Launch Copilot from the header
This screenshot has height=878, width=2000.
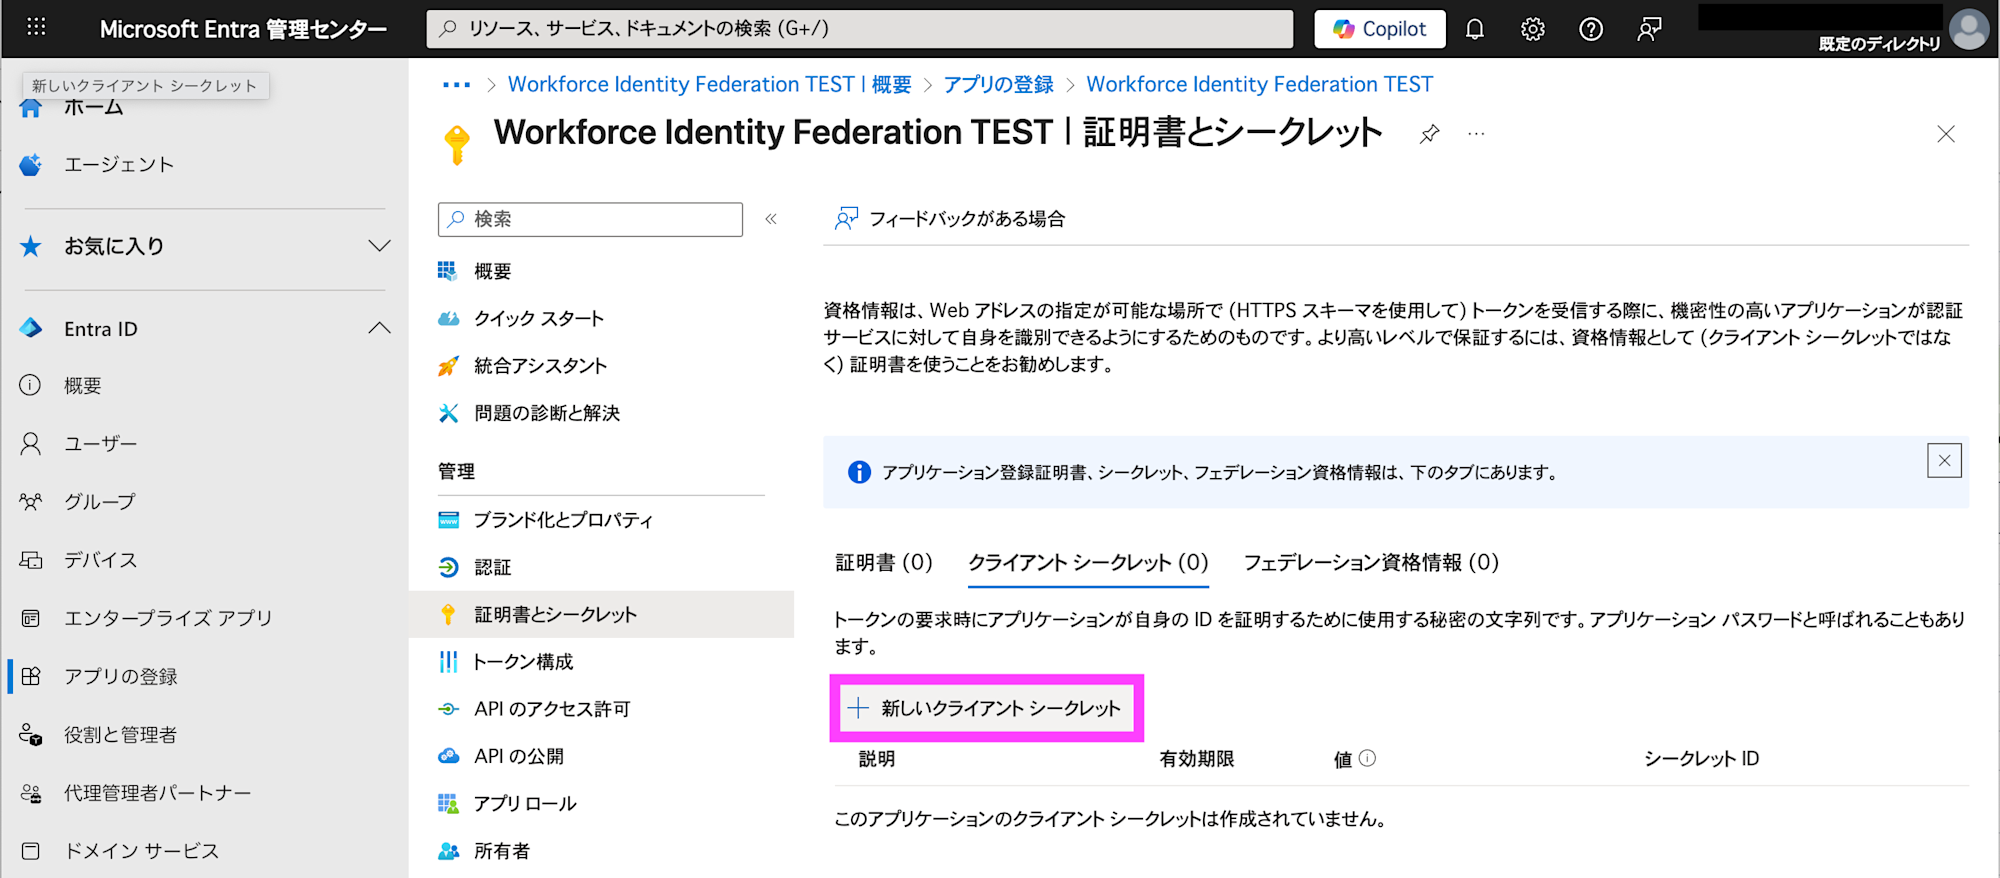coord(1380,29)
